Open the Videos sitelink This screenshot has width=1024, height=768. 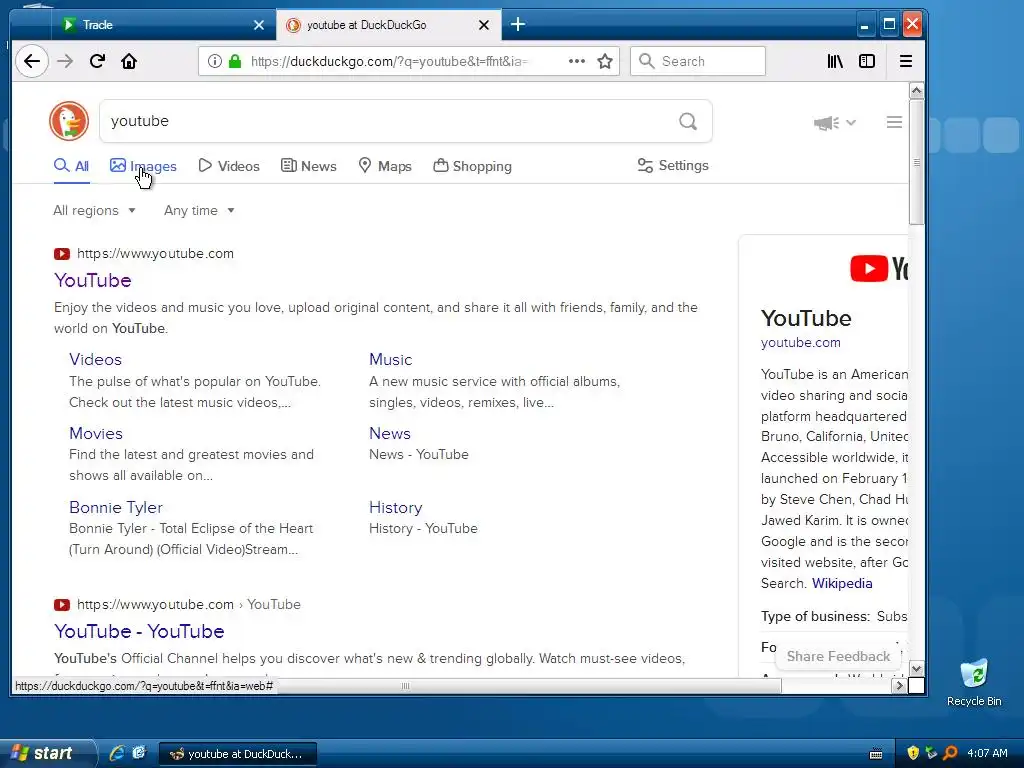point(95,359)
